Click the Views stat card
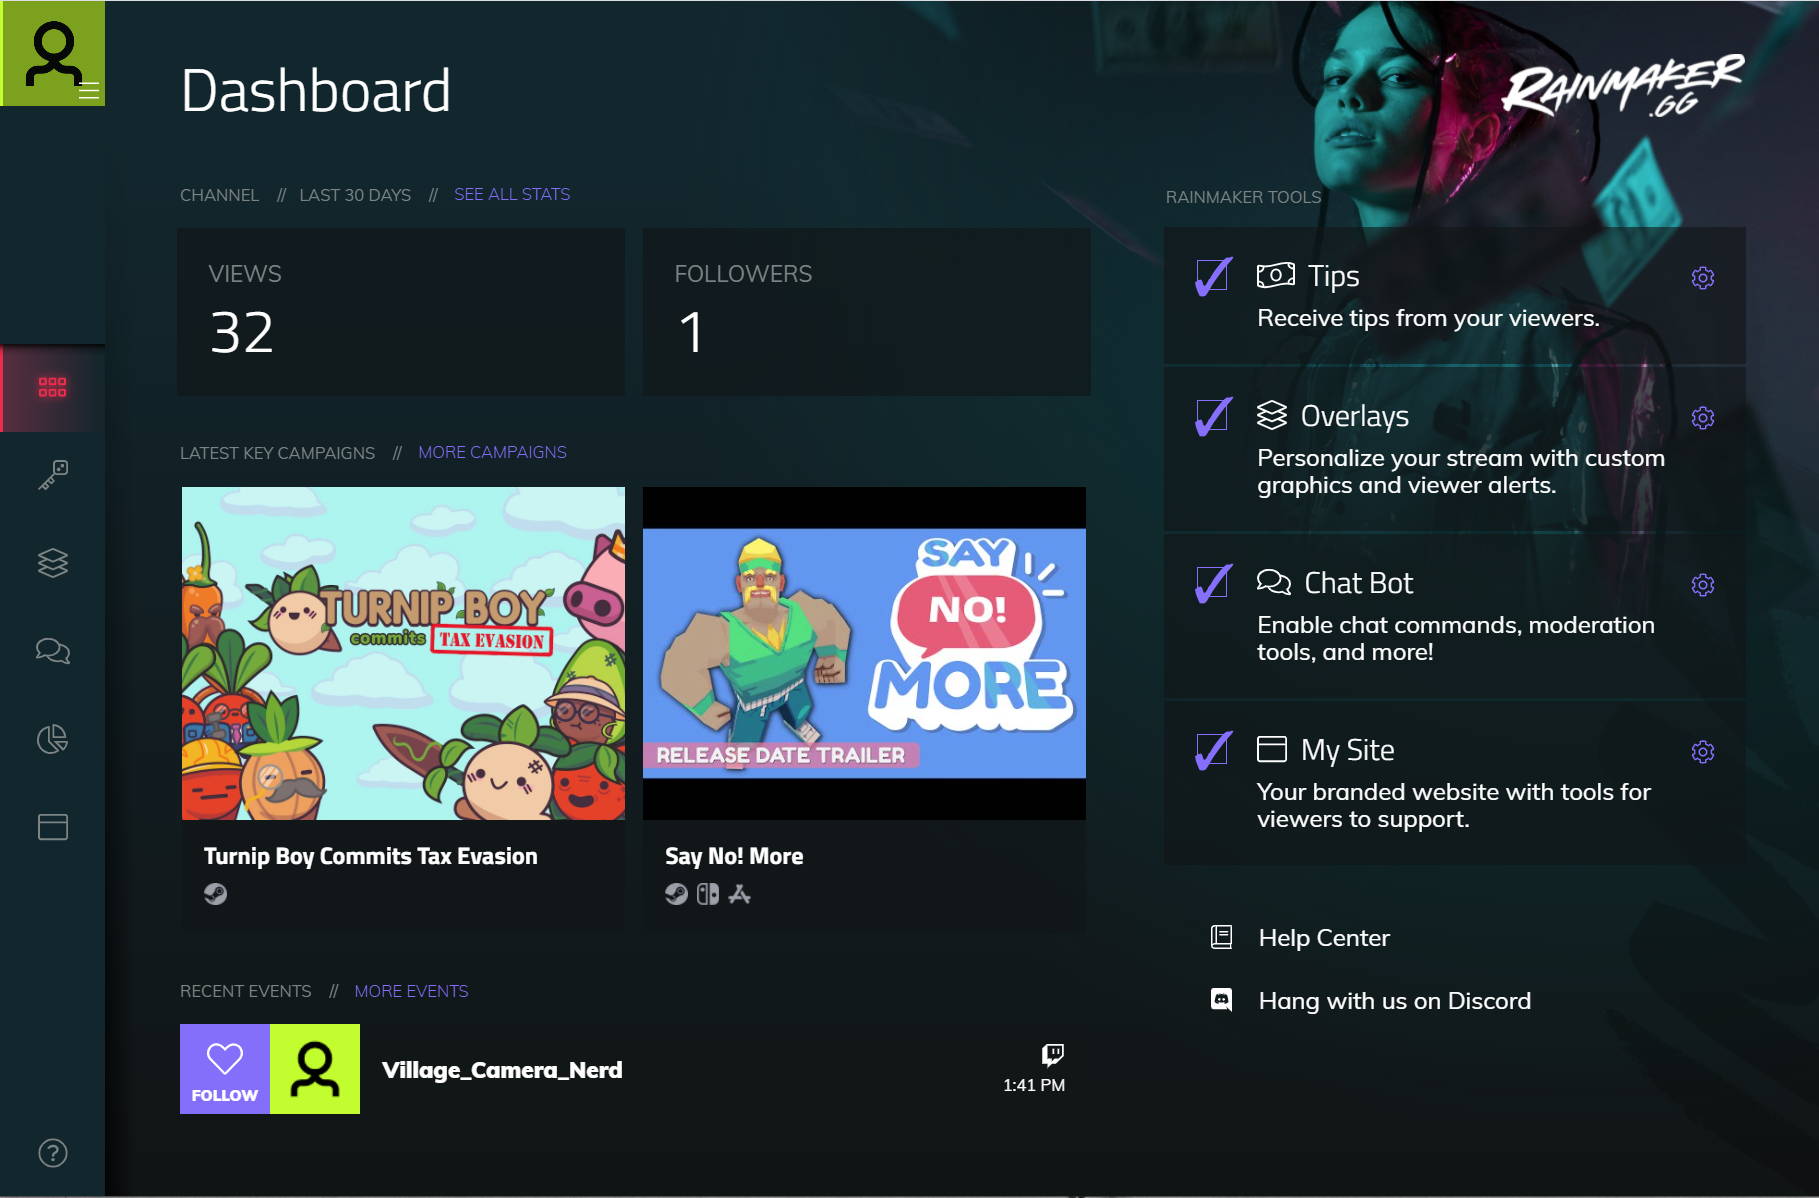The image size is (1819, 1198). tap(401, 312)
